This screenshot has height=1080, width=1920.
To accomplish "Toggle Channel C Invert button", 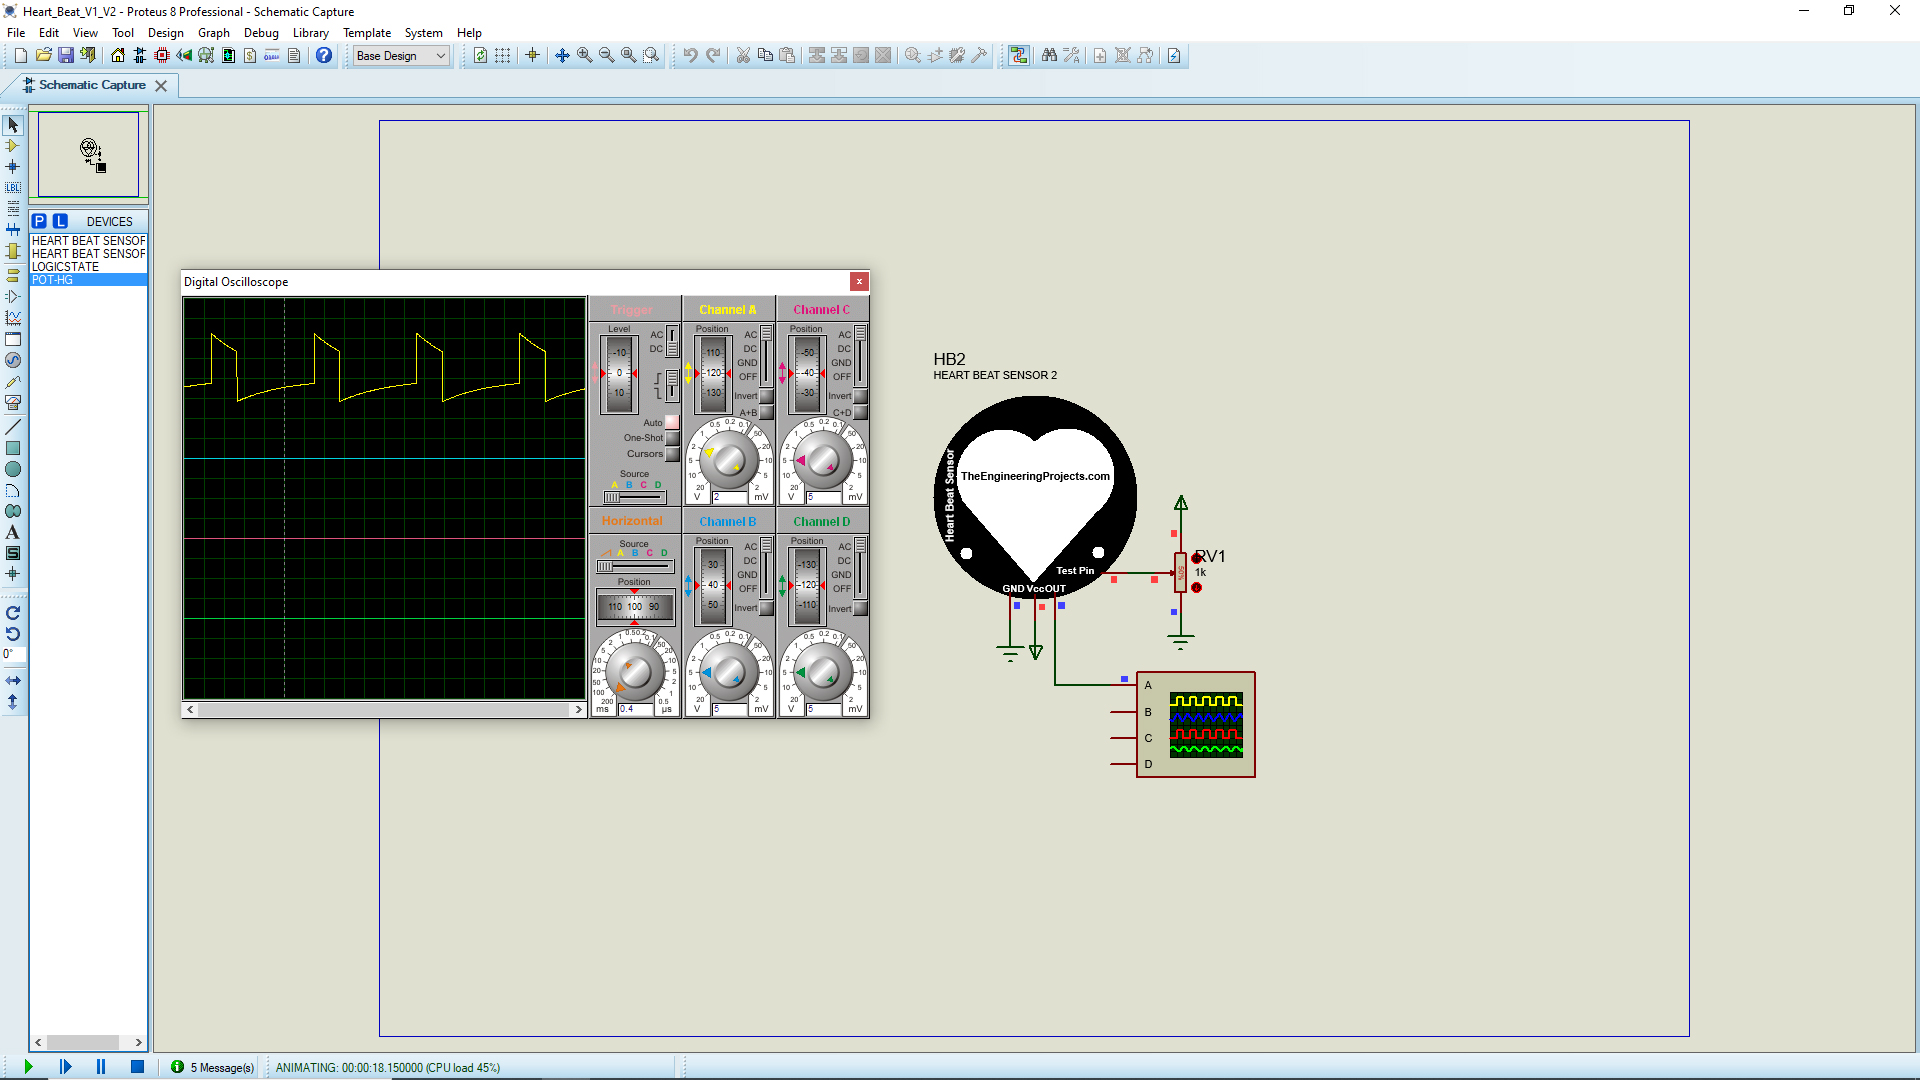I will [860, 397].
